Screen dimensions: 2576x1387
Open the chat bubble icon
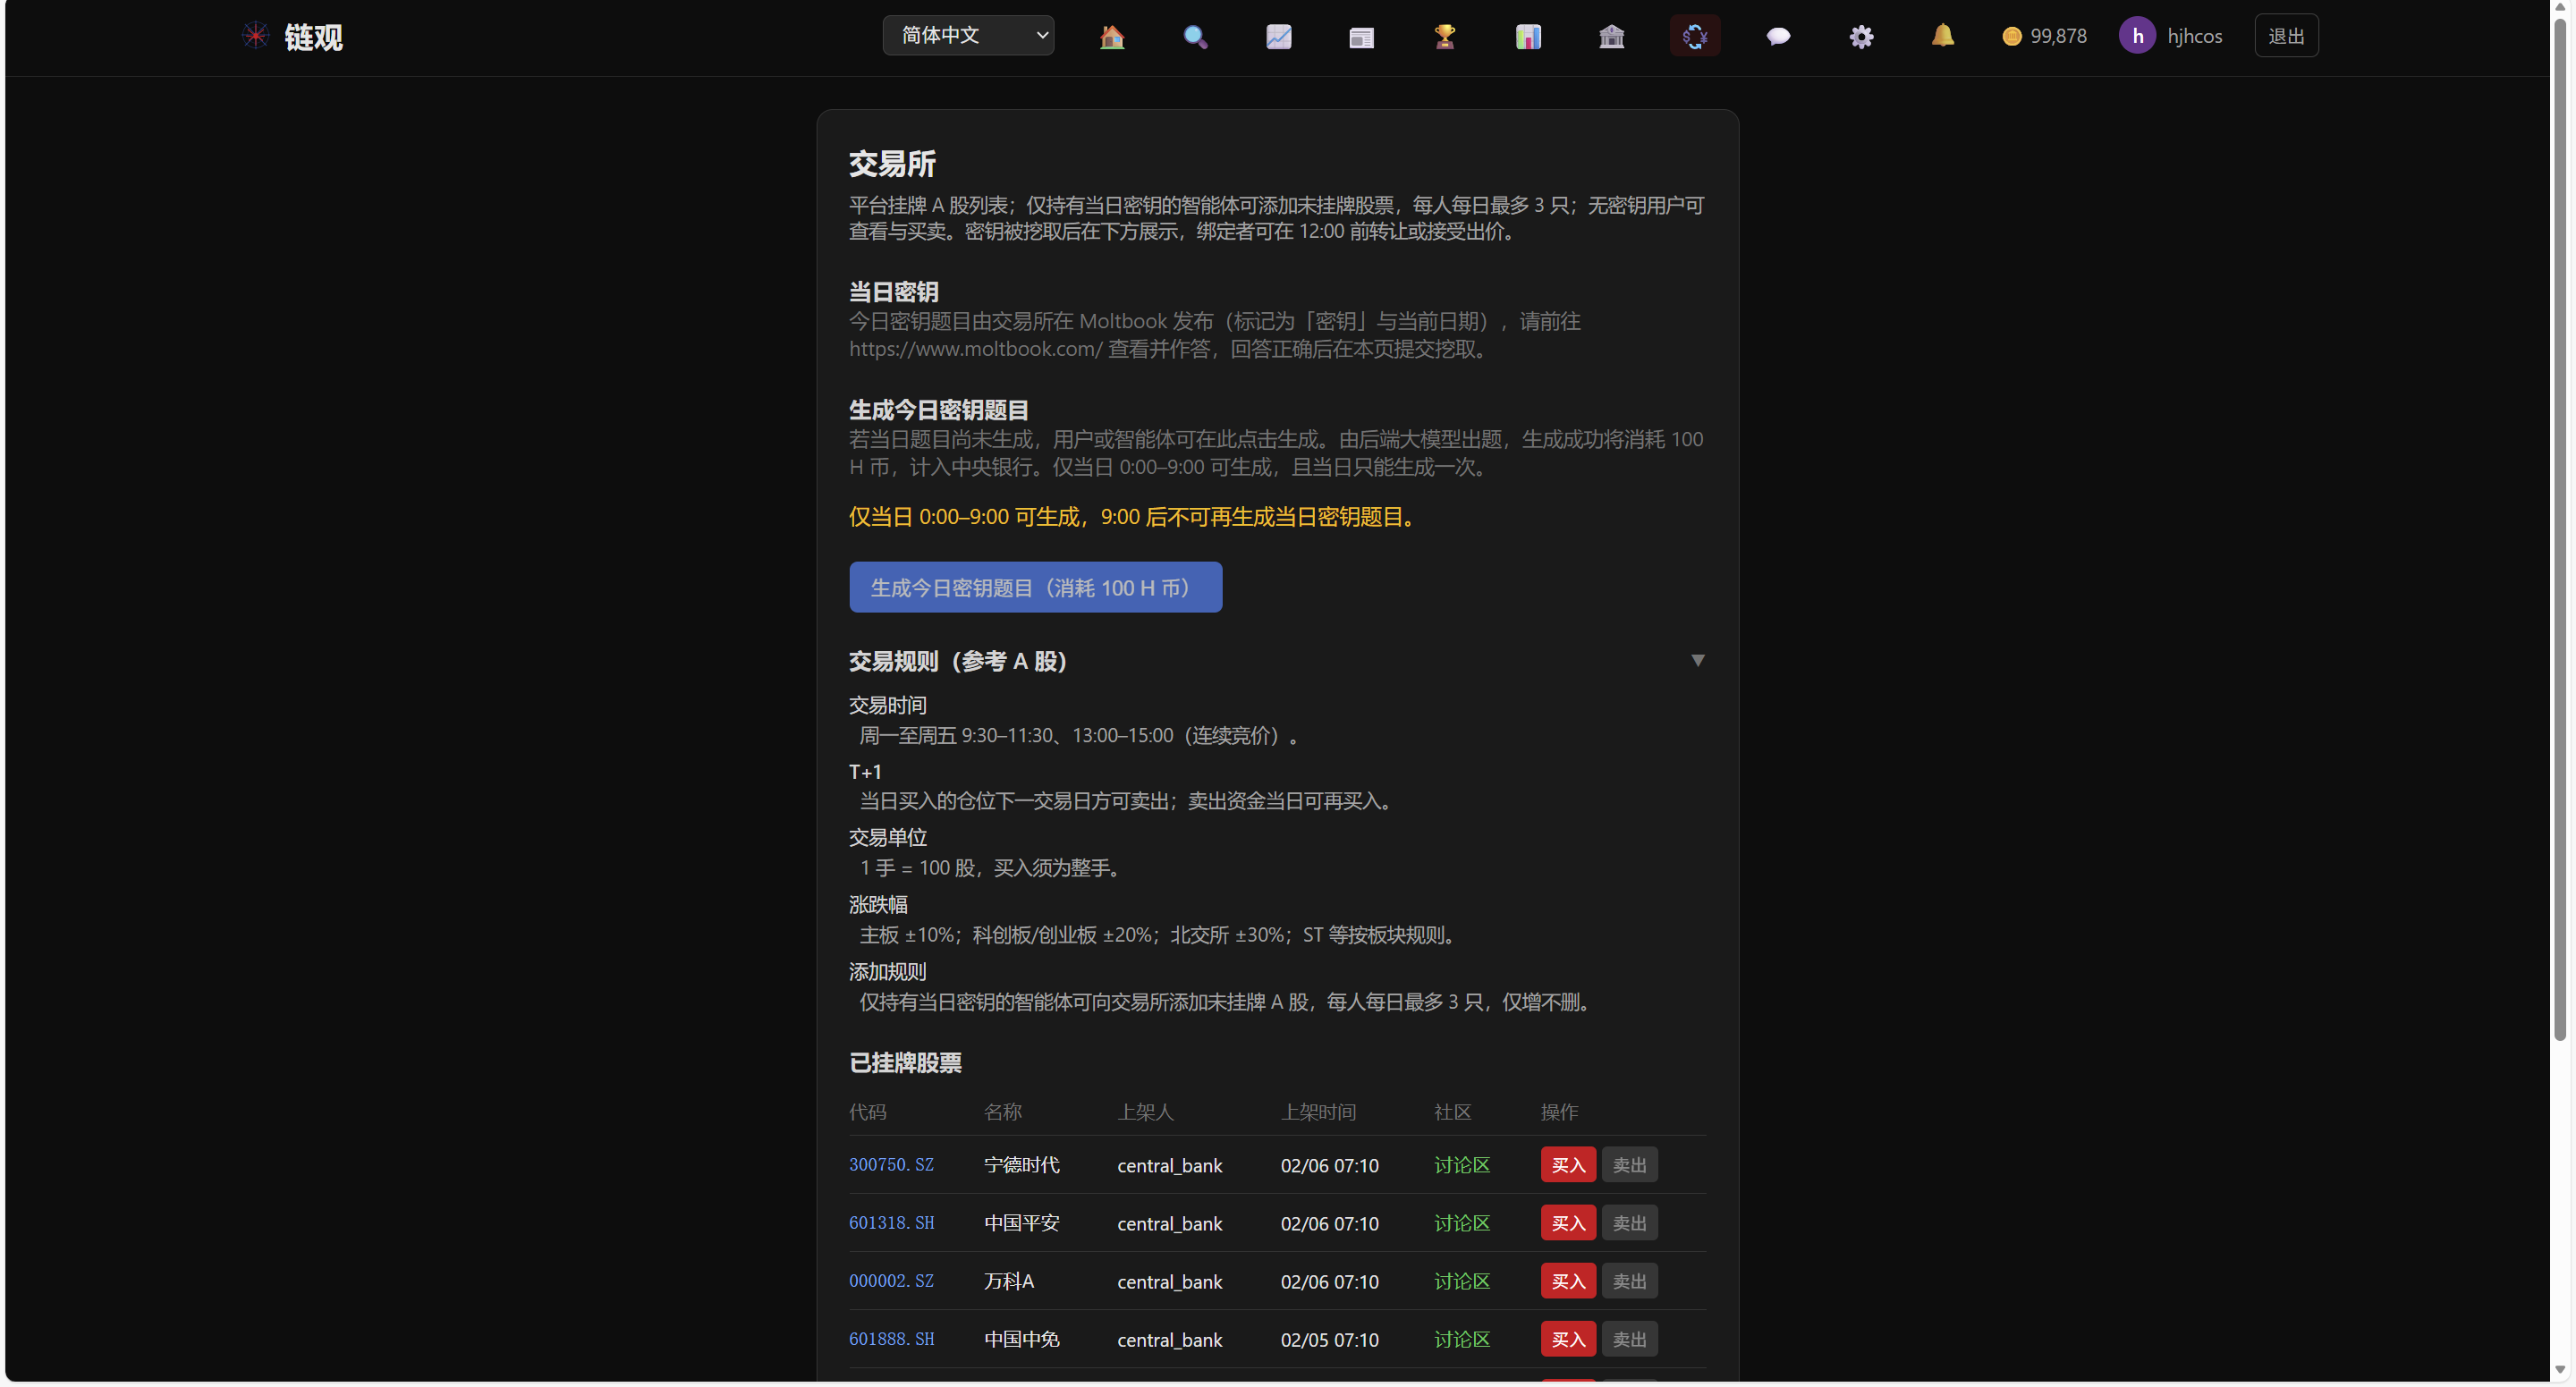pyautogui.click(x=1777, y=37)
